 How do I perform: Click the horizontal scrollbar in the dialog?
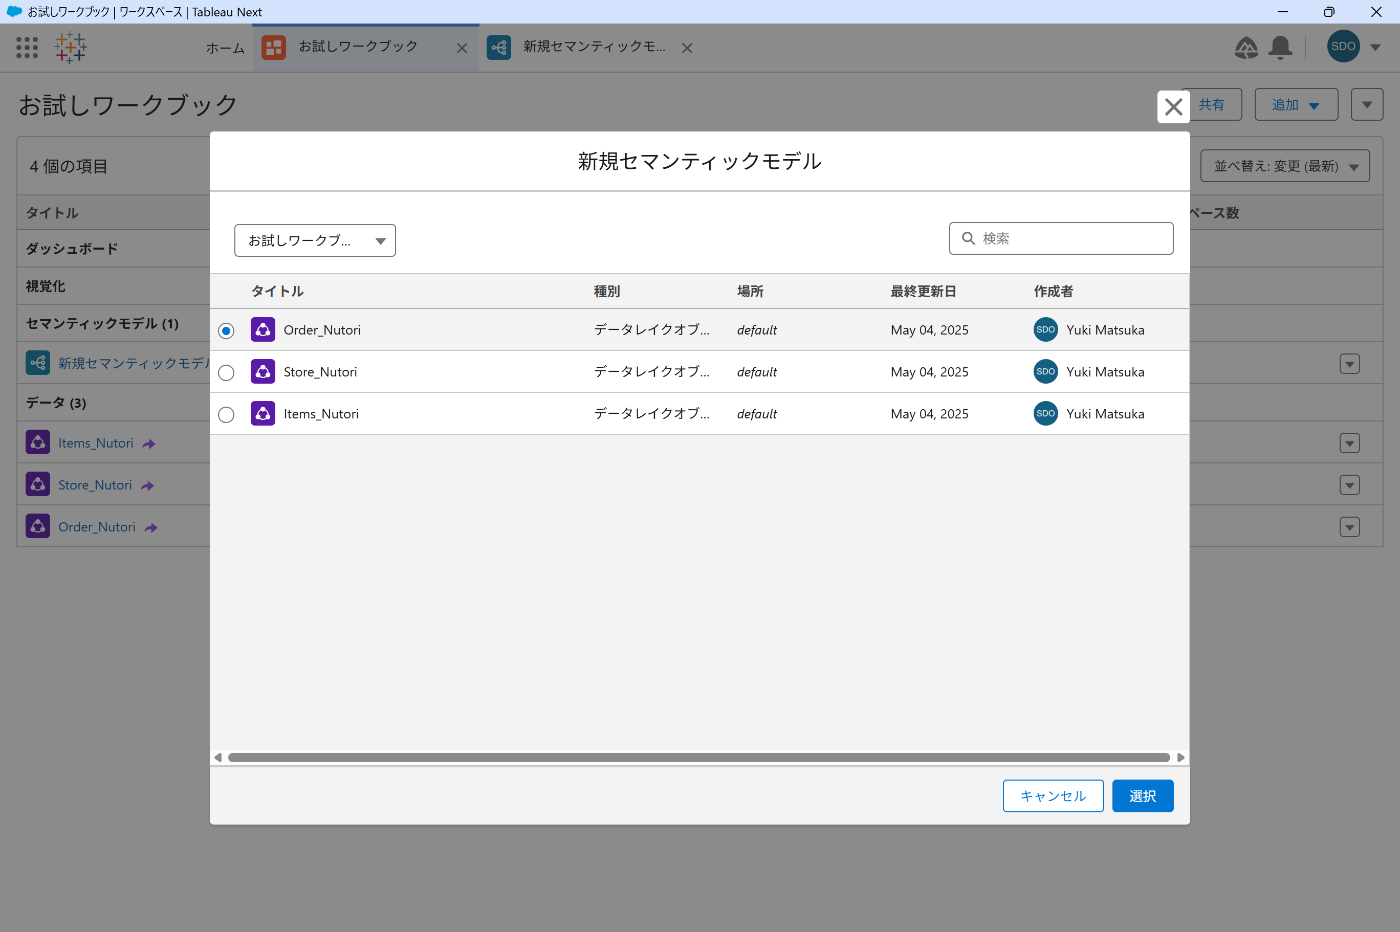tap(699, 757)
